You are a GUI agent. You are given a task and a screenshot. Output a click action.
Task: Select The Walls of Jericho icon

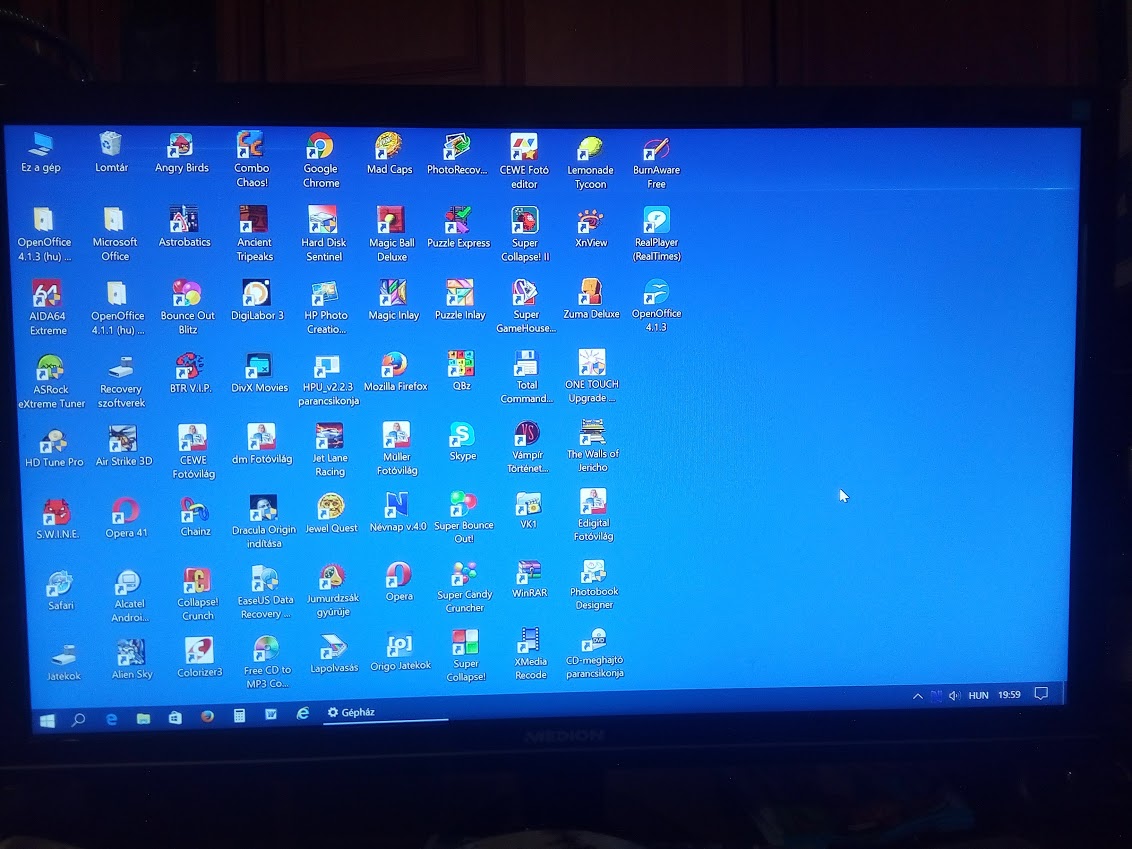592,445
